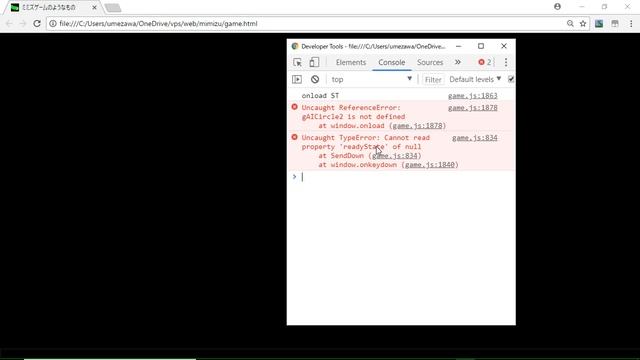Screen dimensions: 640x360
Task: Open the Default levels dropdown
Action: pos(475,79)
